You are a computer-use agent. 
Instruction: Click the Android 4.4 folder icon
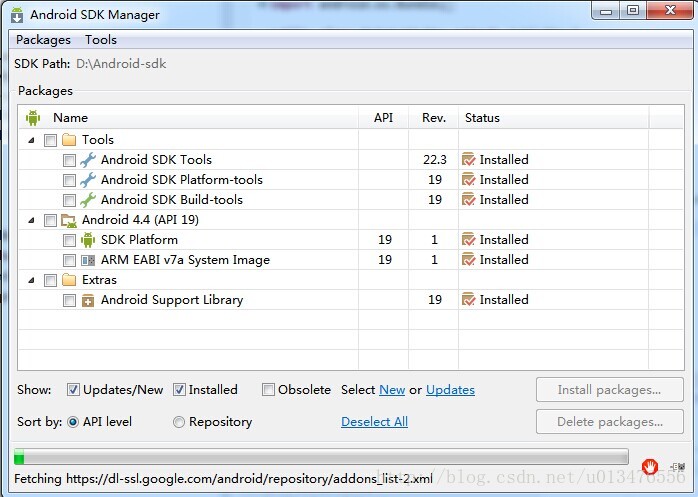click(x=69, y=220)
